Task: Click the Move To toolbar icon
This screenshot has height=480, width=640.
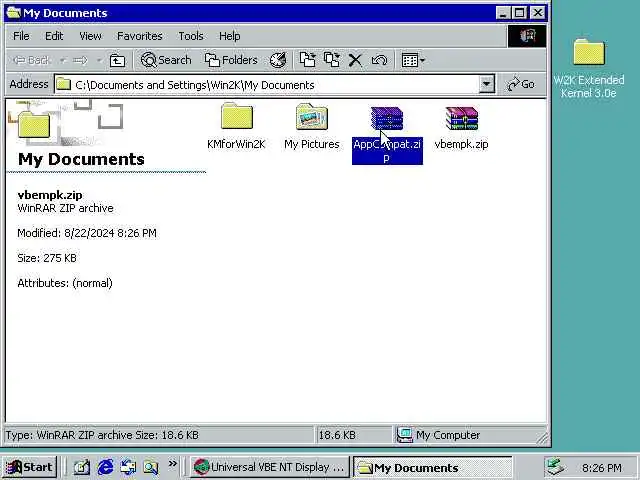Action: pyautogui.click(x=307, y=60)
